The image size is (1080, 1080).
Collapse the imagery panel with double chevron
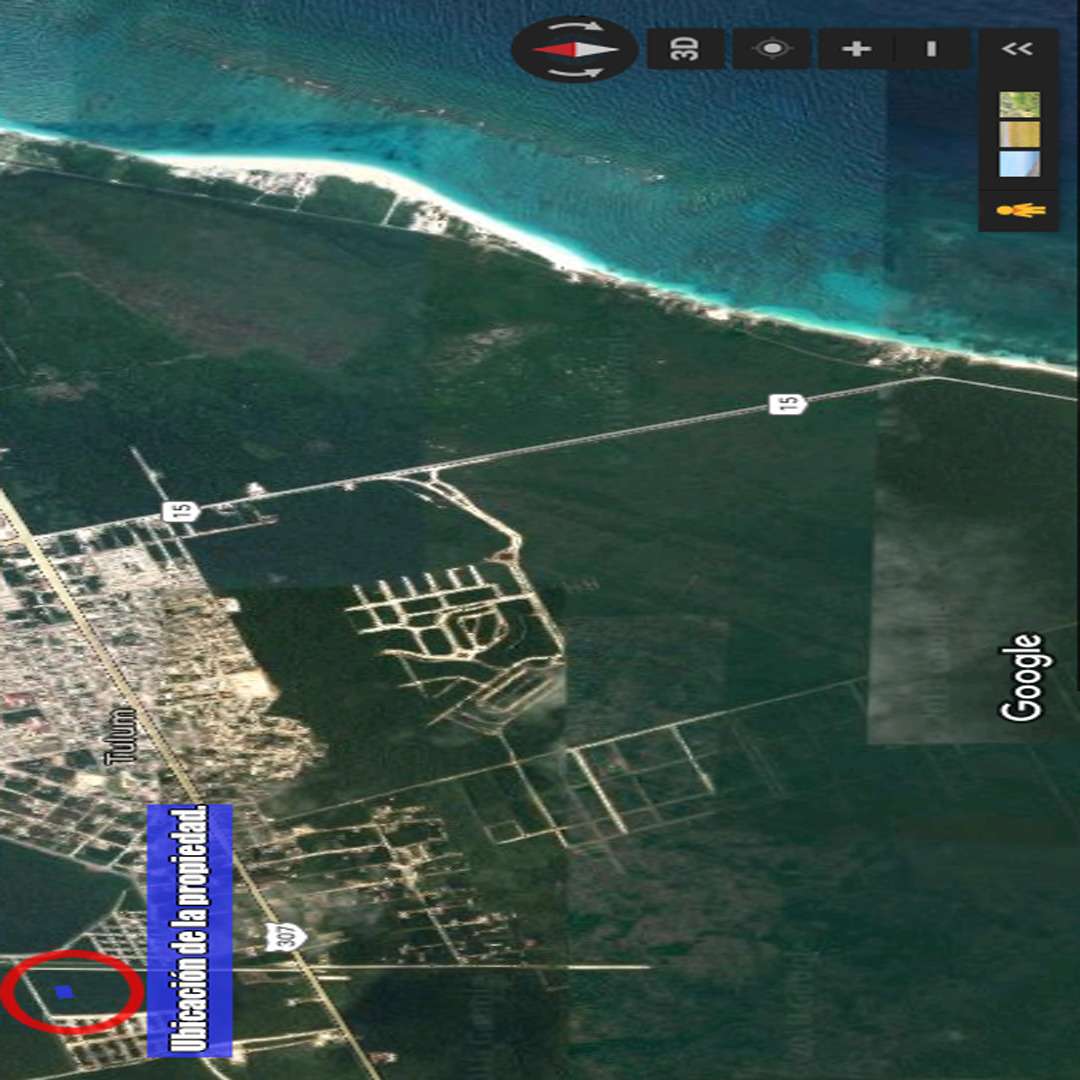pyautogui.click(x=1018, y=48)
